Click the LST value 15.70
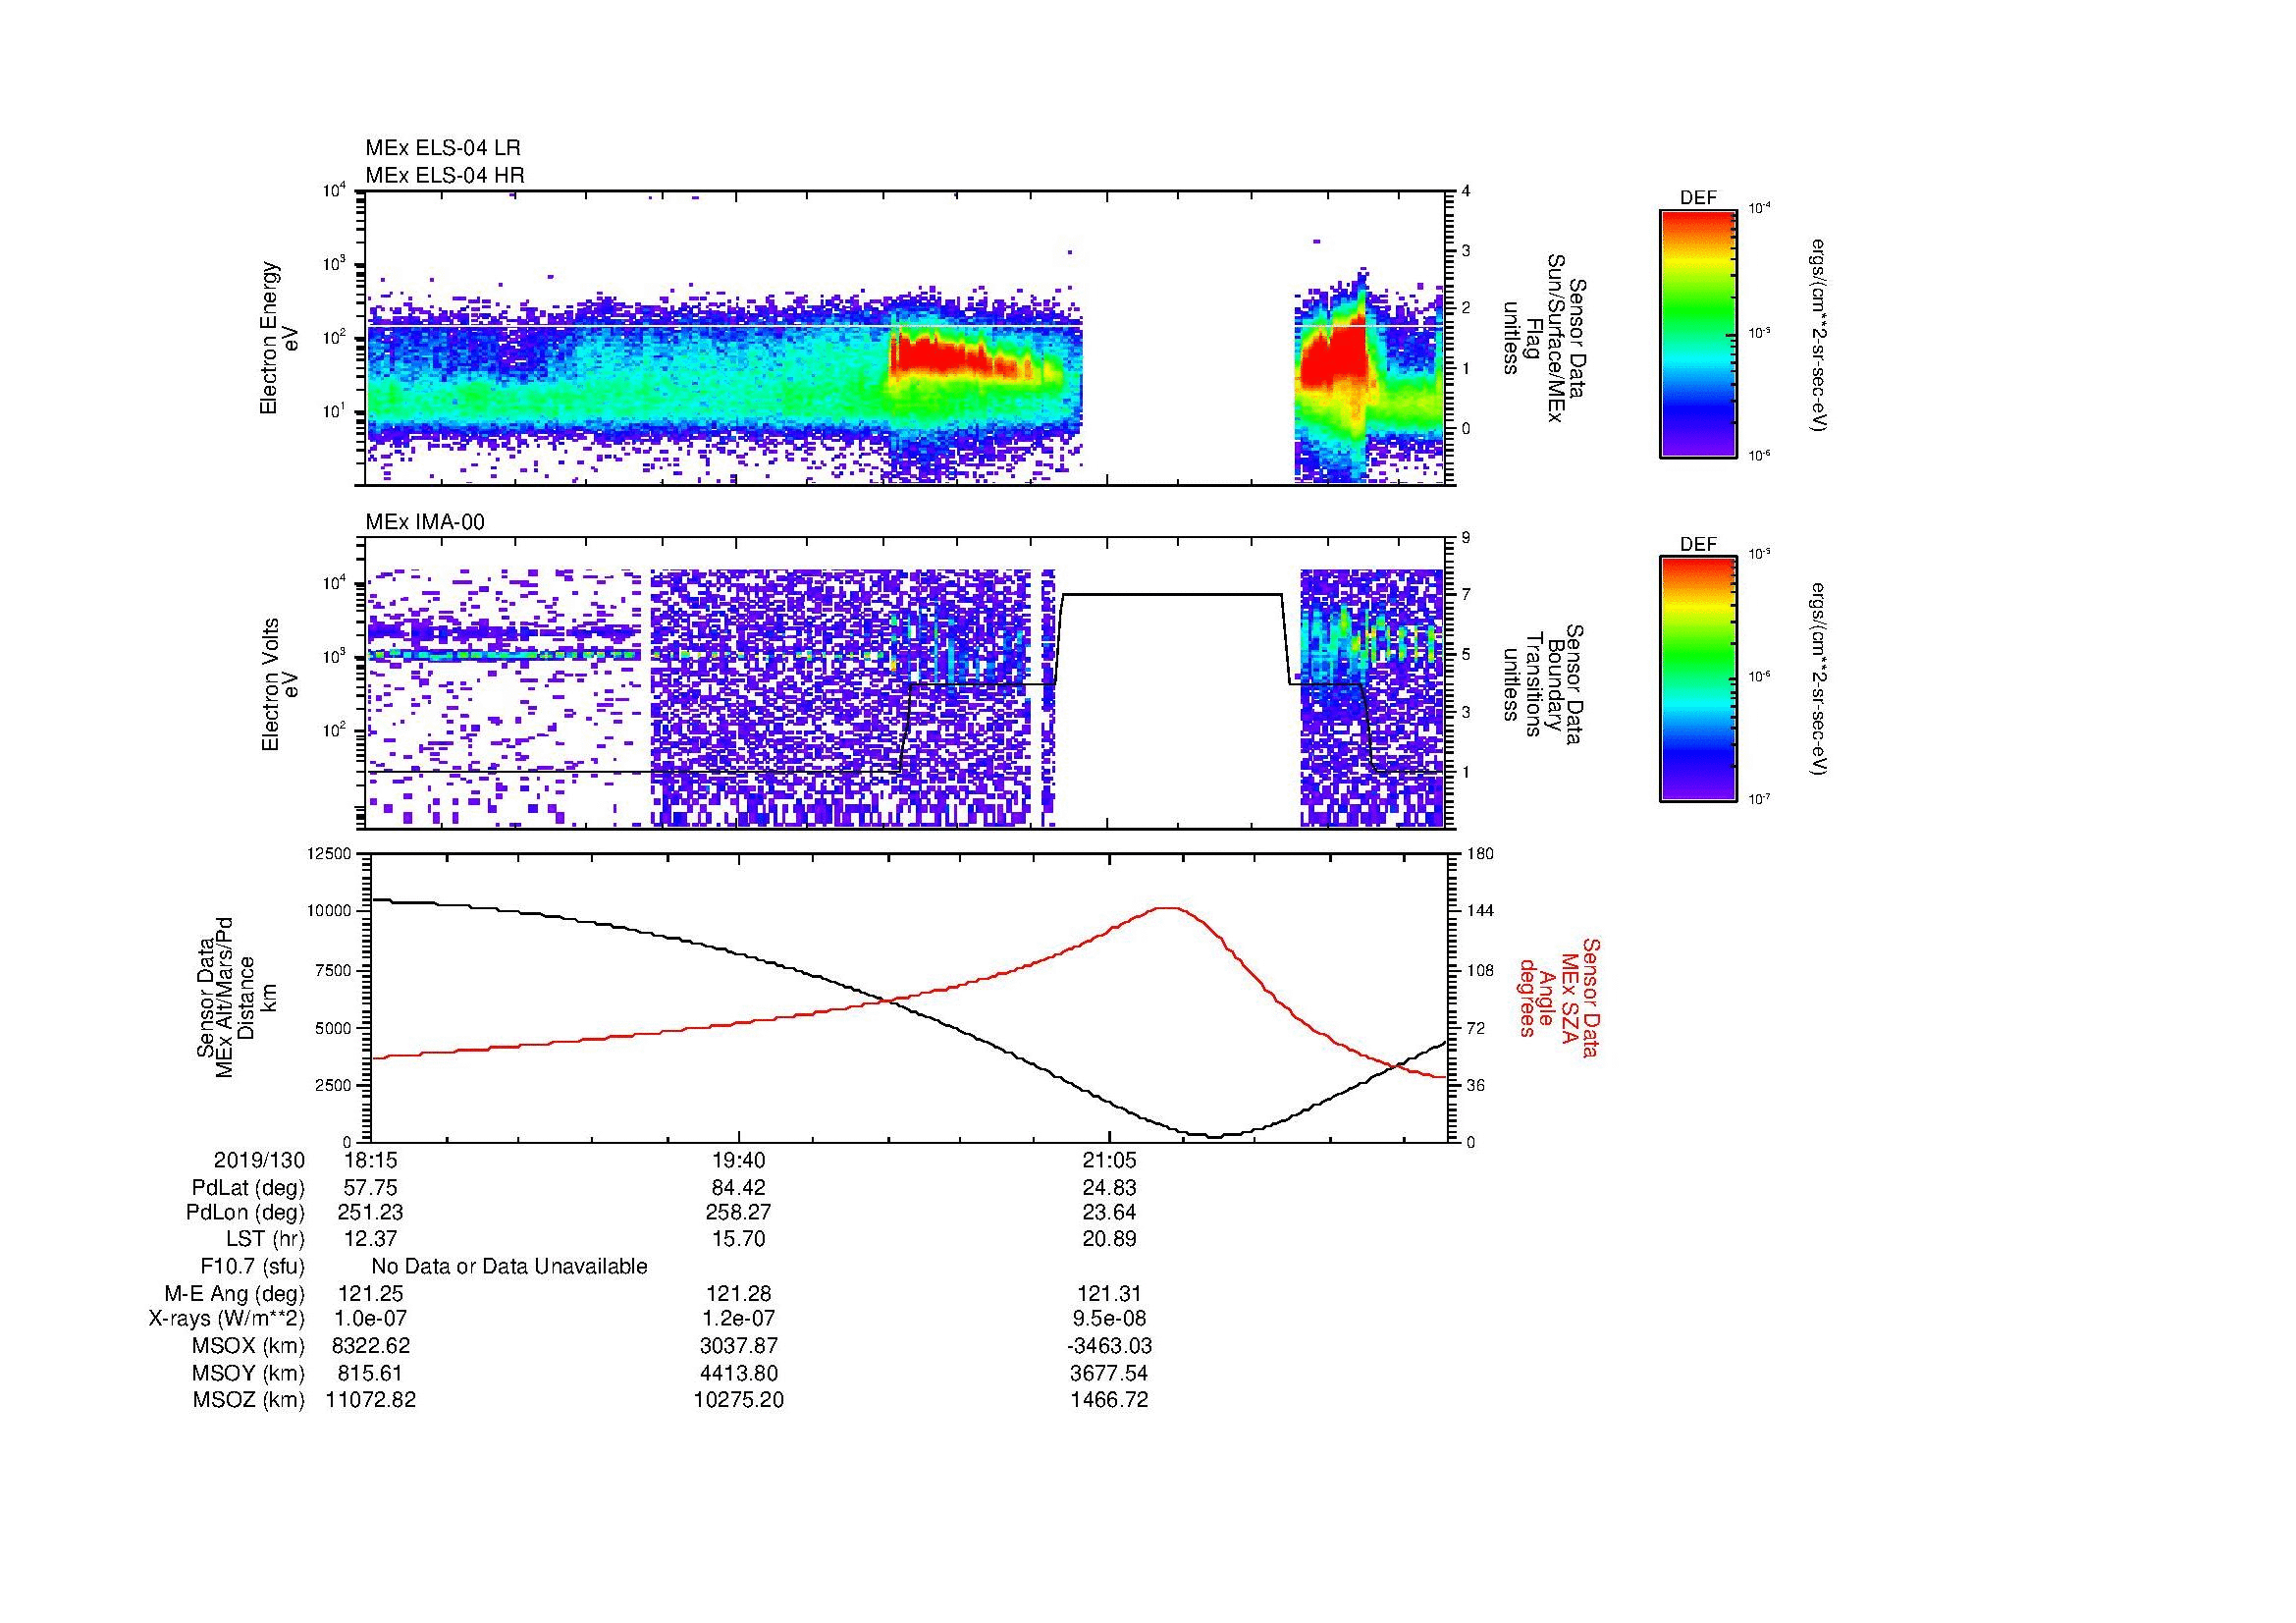The image size is (2296, 1623). (x=739, y=1239)
